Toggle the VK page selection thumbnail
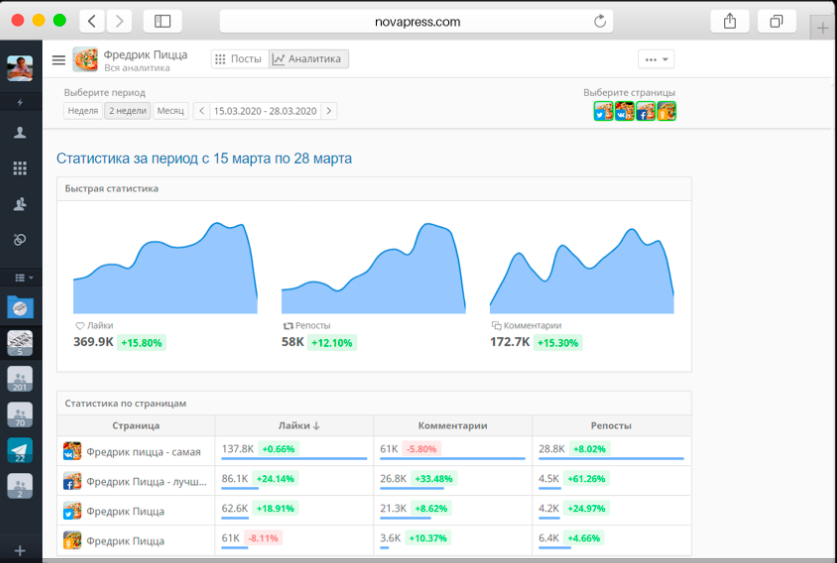 (x=624, y=111)
